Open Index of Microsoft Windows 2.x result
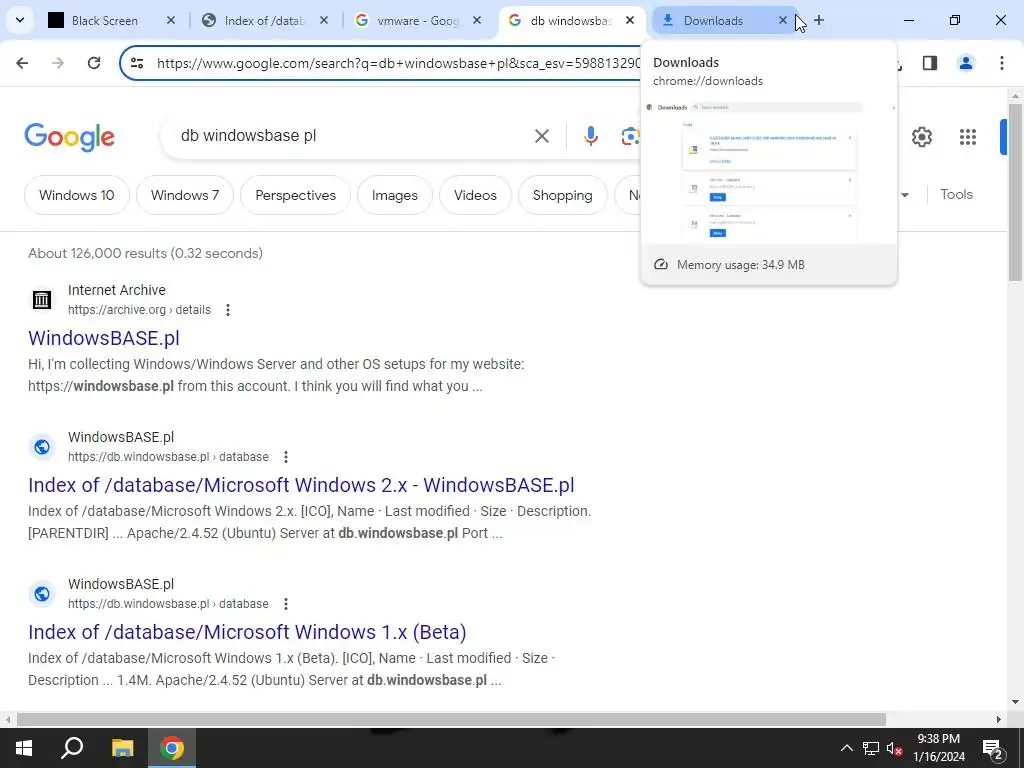Image resolution: width=1024 pixels, height=768 pixels. click(x=301, y=485)
